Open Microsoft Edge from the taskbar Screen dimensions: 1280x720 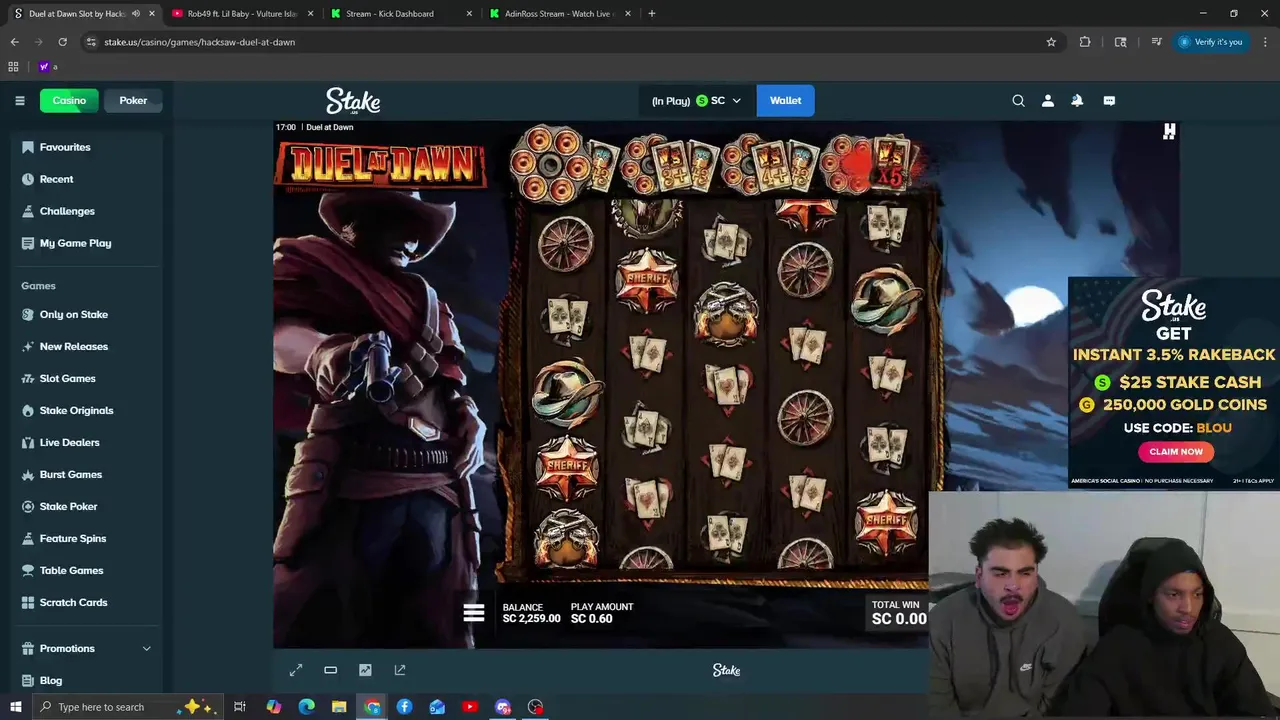(x=307, y=707)
